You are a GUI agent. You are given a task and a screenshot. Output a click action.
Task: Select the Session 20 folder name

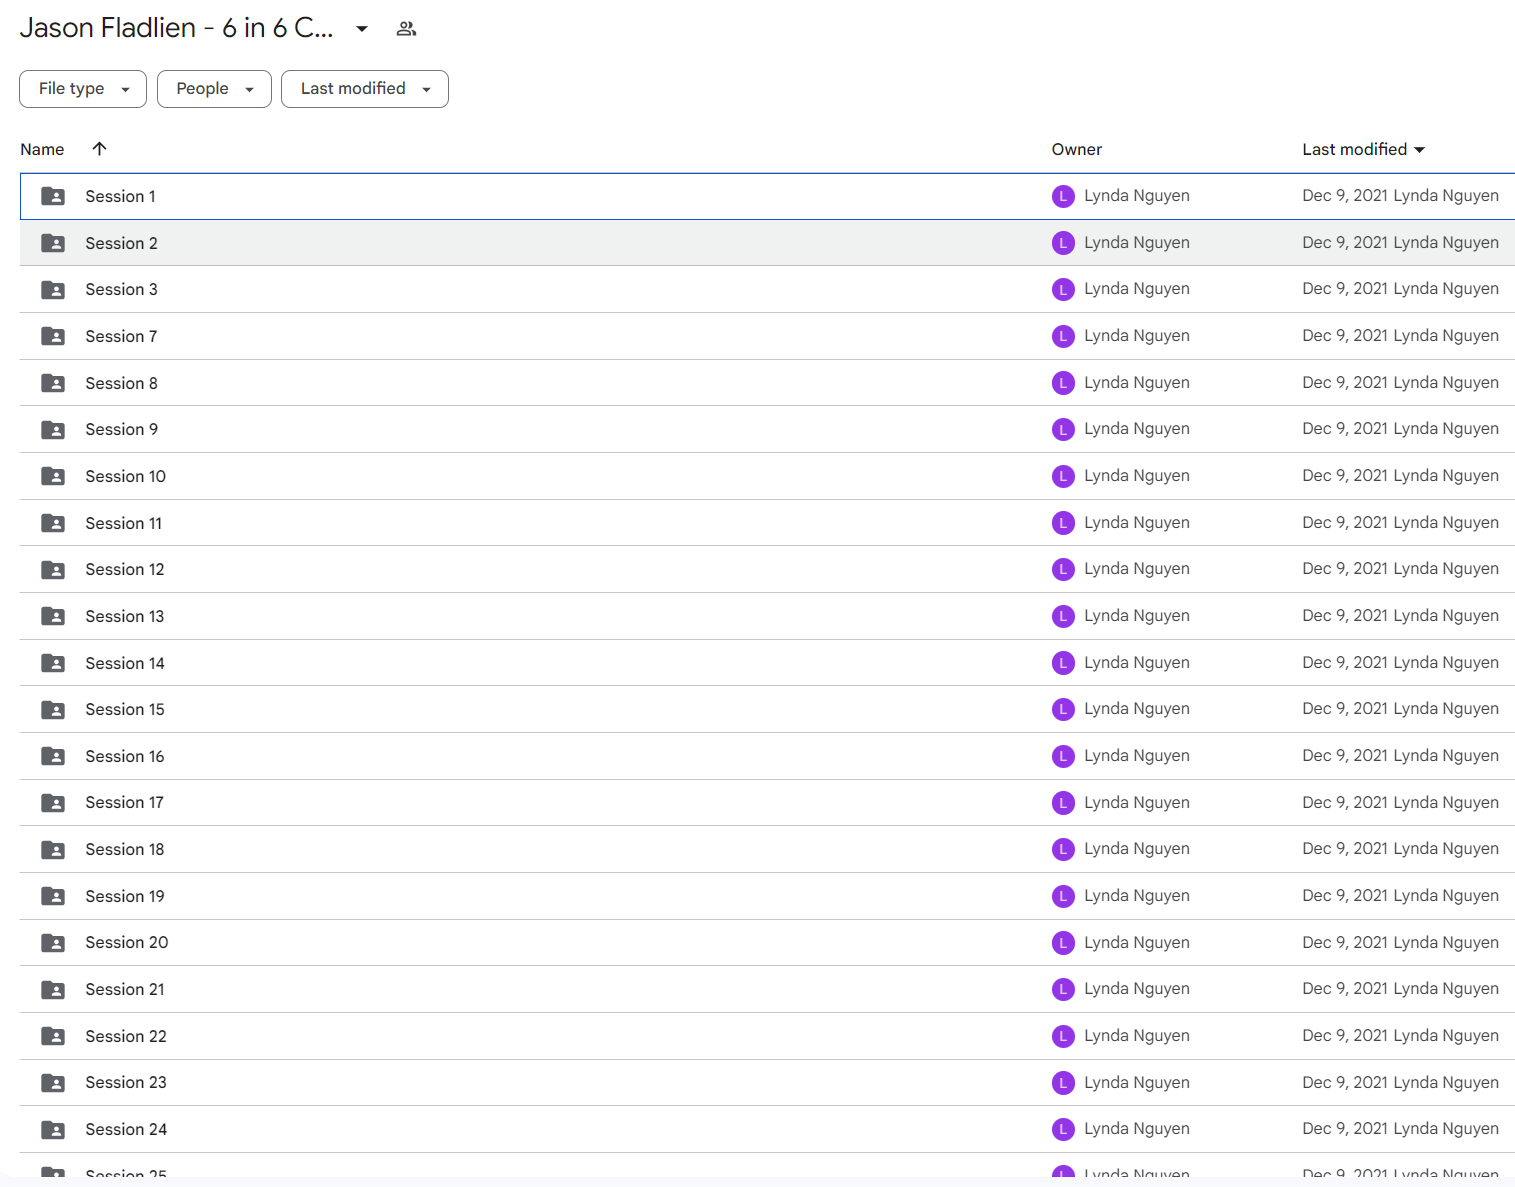tap(127, 942)
